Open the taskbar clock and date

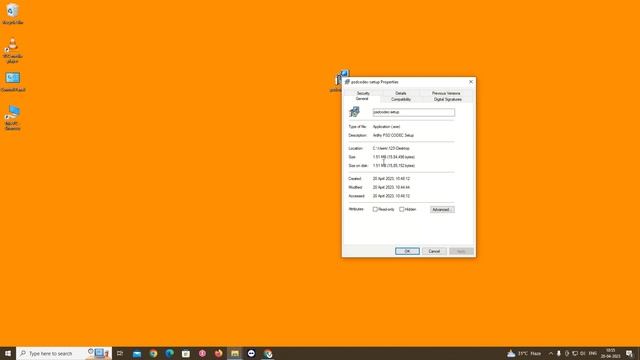pos(611,353)
